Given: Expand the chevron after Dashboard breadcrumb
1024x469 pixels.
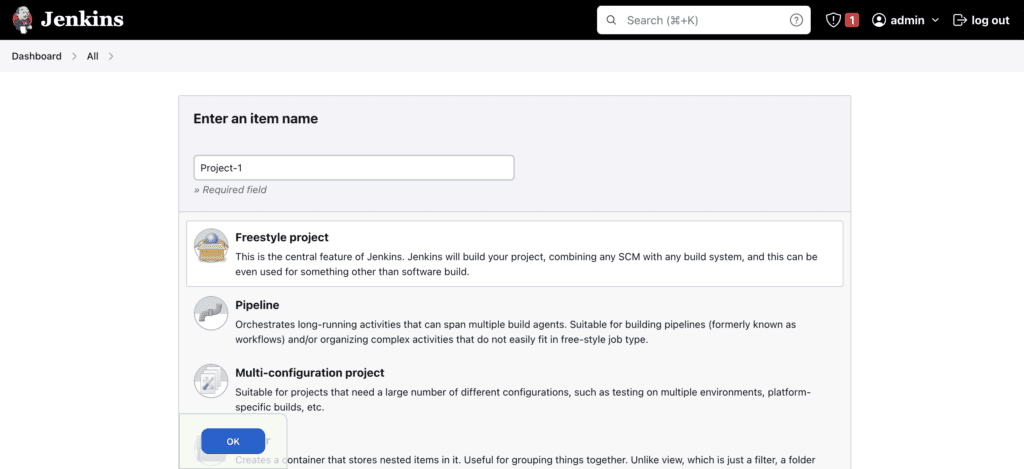Looking at the screenshot, I should pos(73,56).
